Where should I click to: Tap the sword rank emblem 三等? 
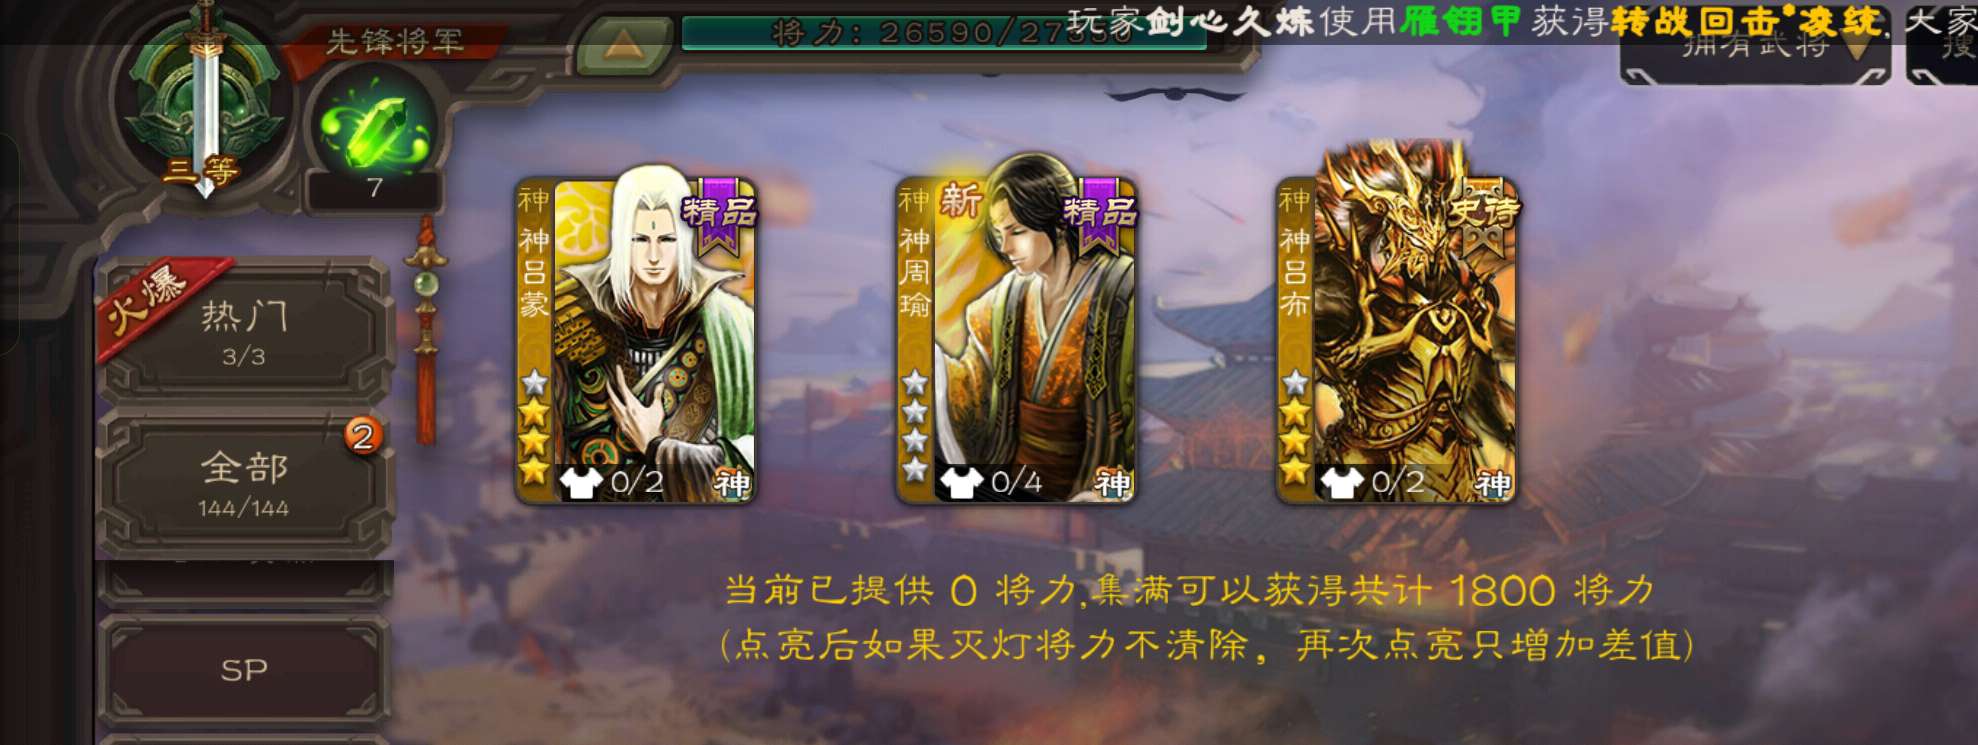pyautogui.click(x=206, y=103)
